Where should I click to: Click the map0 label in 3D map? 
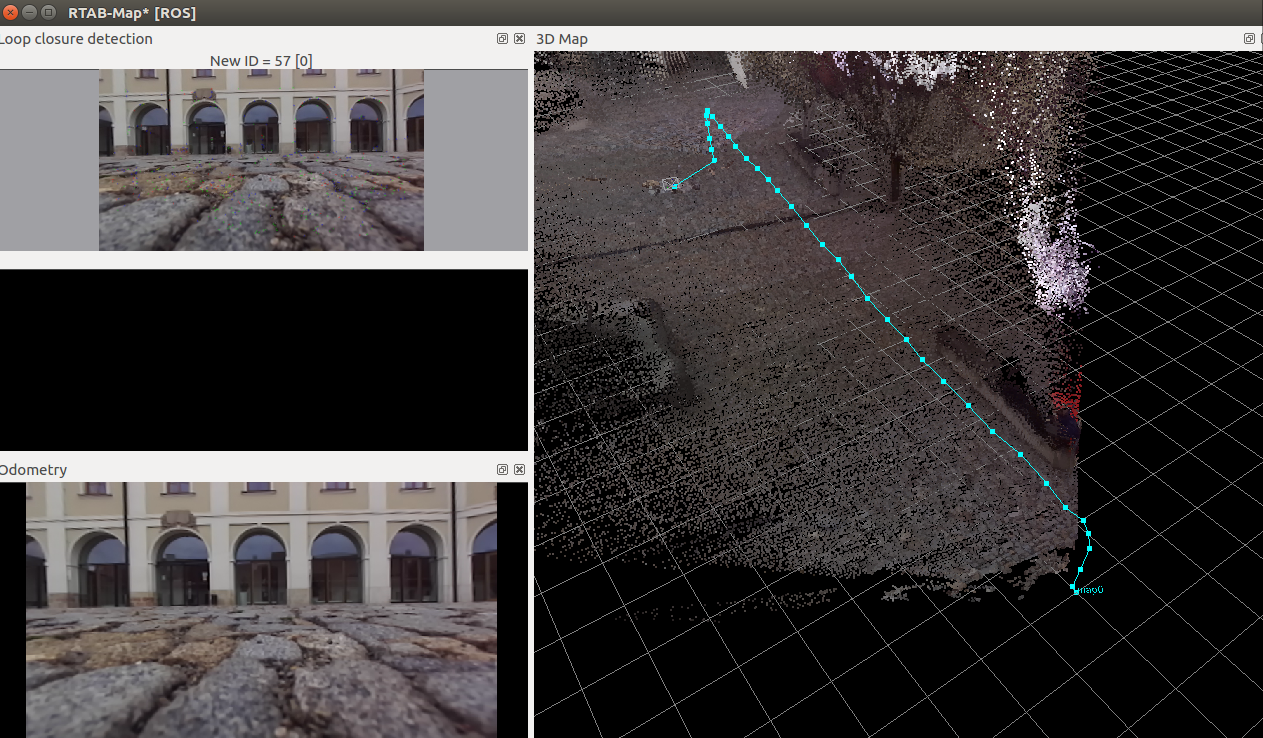click(x=1091, y=590)
